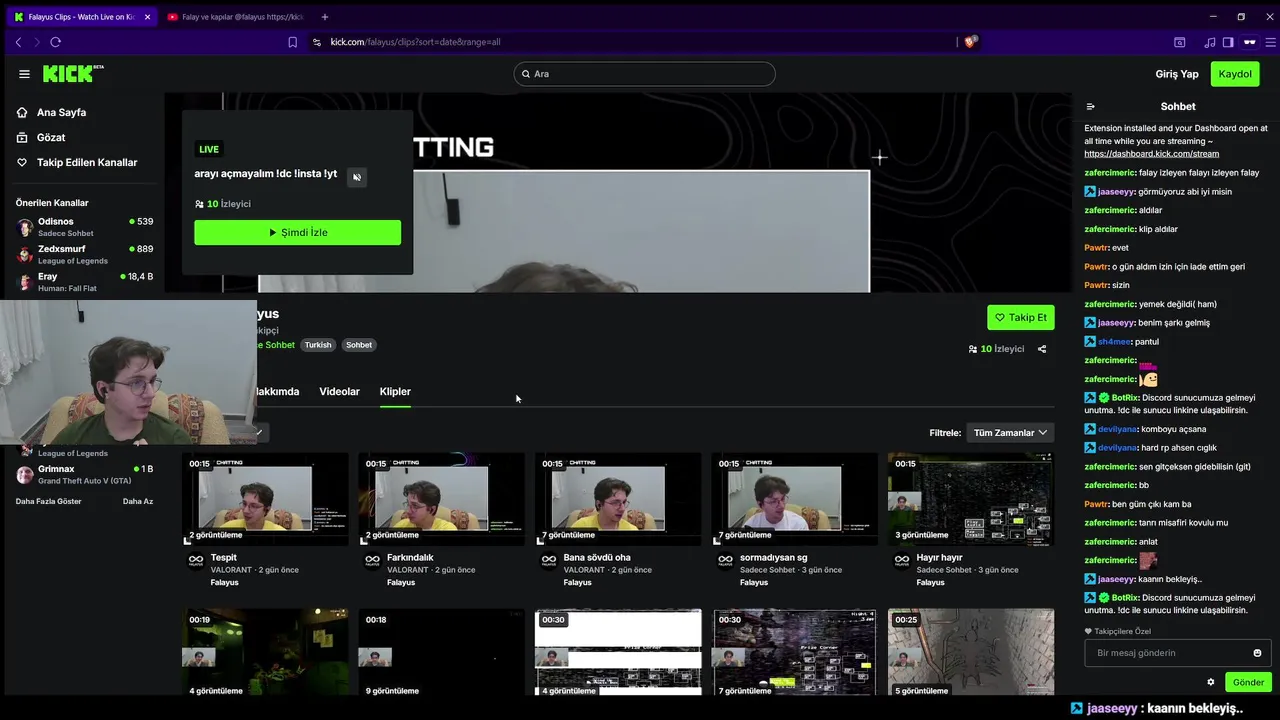Open the 00:18 clip with 9 görüntüleme
Screen dimensions: 1280x720
point(441,653)
